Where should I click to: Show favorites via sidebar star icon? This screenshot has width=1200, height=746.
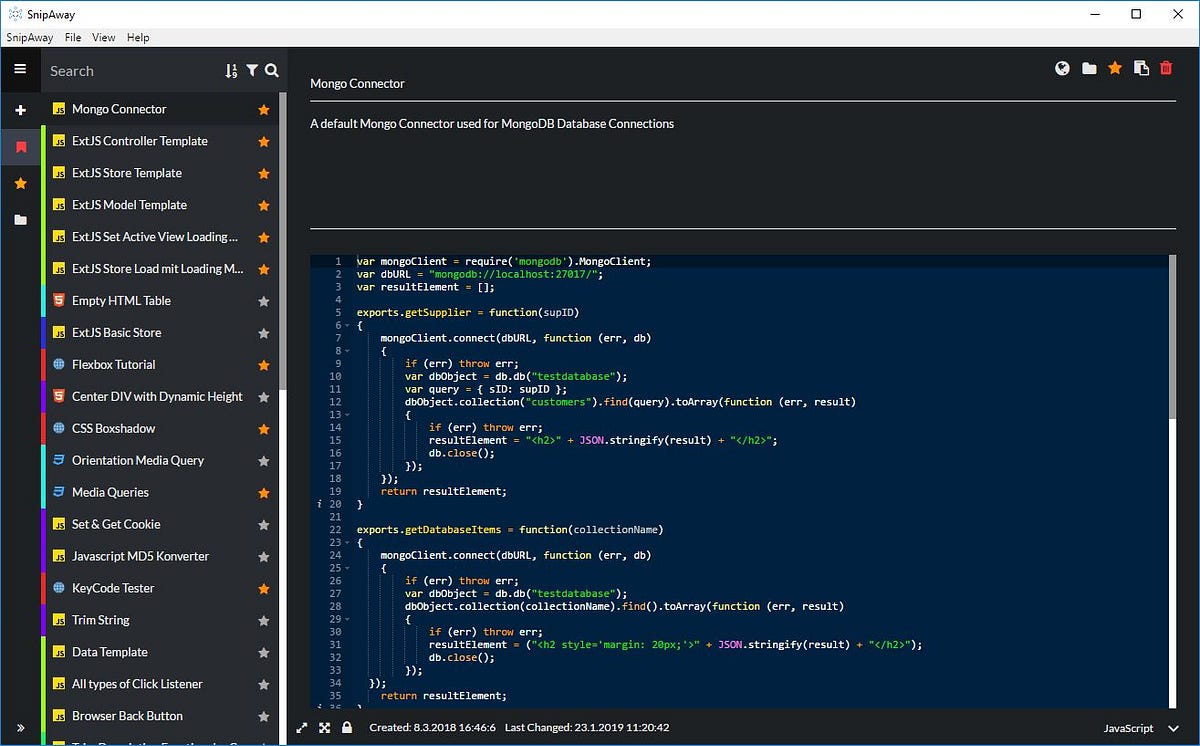(20, 183)
